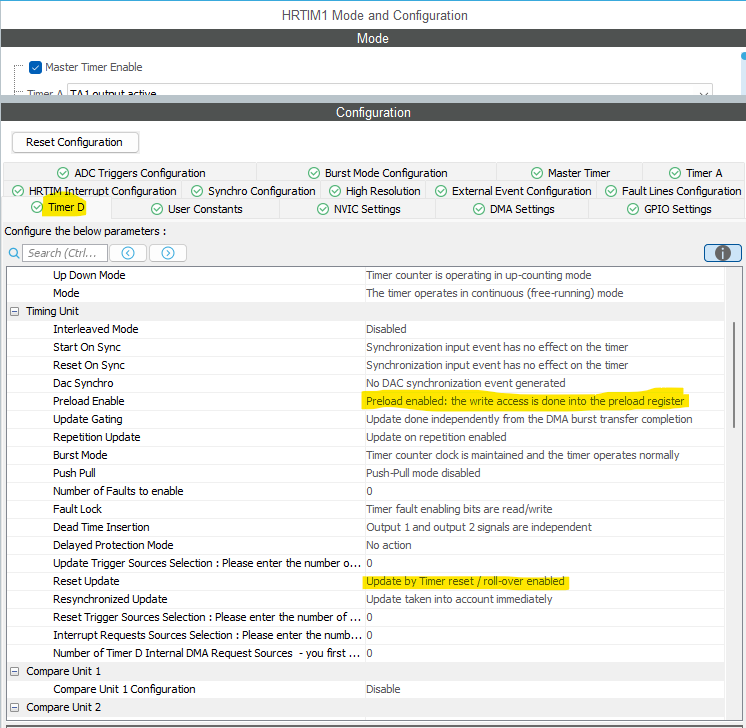This screenshot has width=746, height=728.
Task: Click the parameter list vertical scrollbar
Action: point(733,375)
